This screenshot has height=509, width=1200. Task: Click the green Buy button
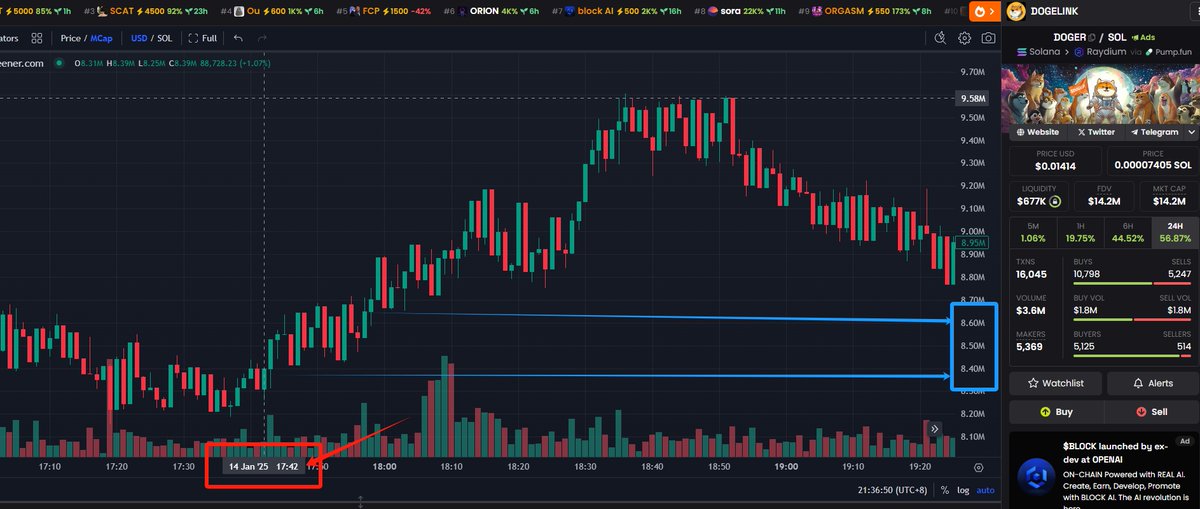click(1055, 411)
